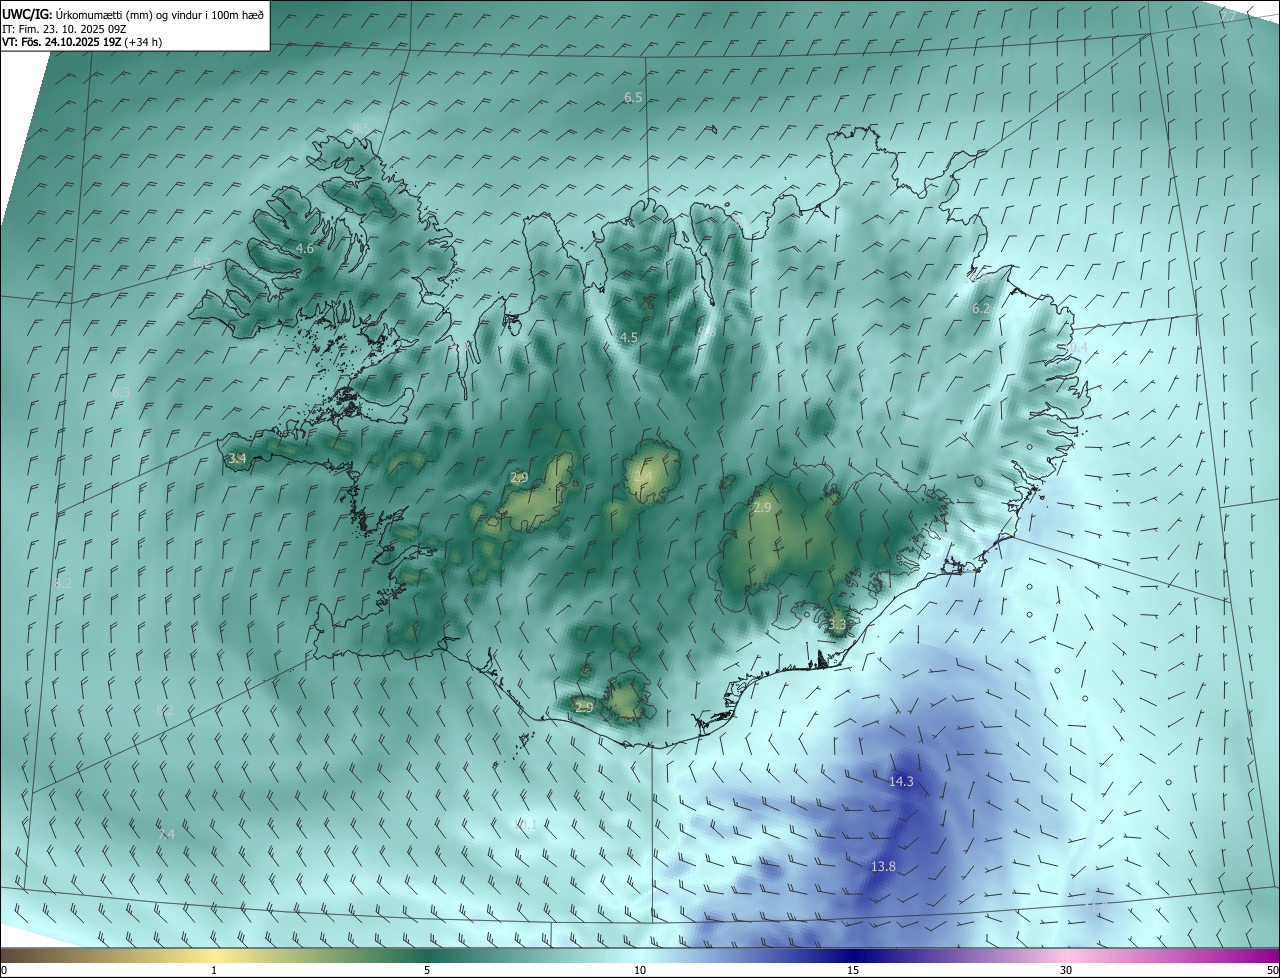Click the 50 tick at the scale's end
This screenshot has width=1280, height=978.
(x=1272, y=970)
